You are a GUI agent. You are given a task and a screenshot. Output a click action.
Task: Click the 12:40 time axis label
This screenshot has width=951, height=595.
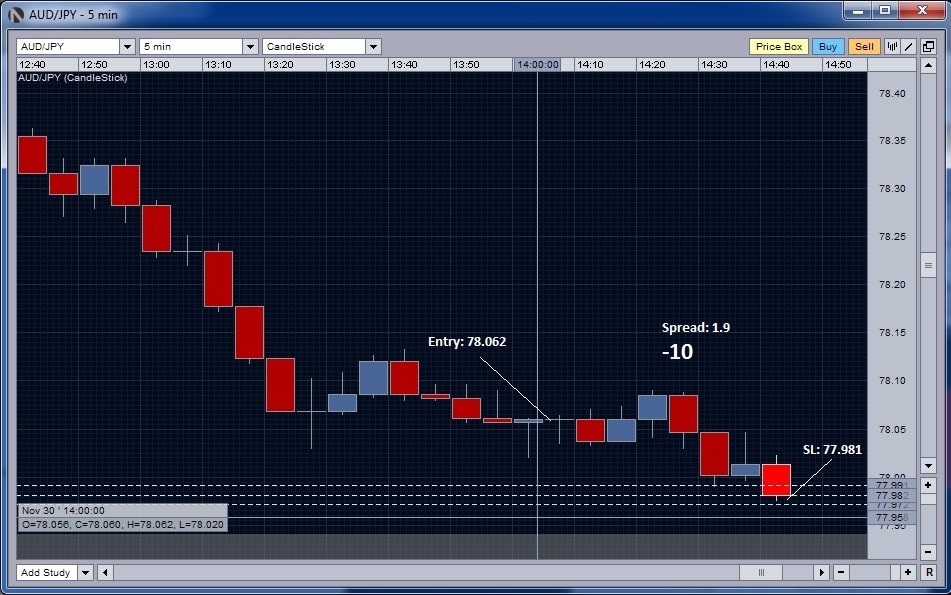[x=32, y=64]
